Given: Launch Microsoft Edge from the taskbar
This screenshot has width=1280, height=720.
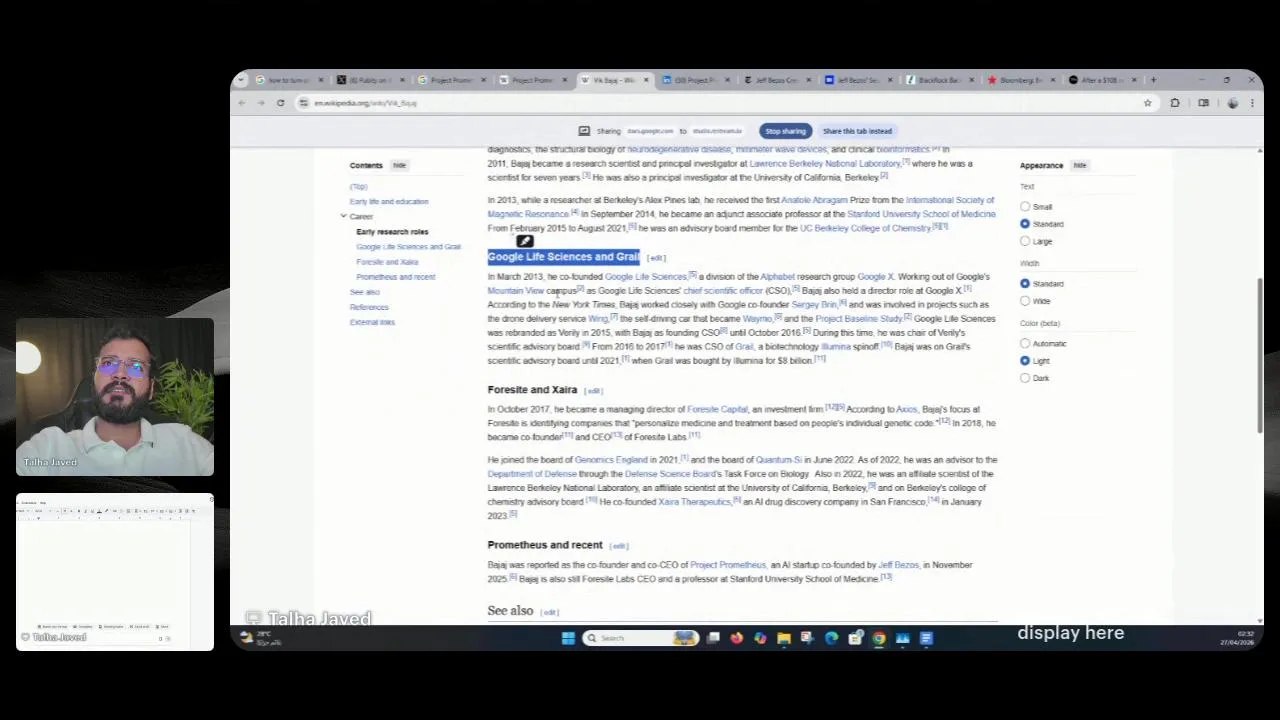Looking at the screenshot, I should click(x=831, y=638).
